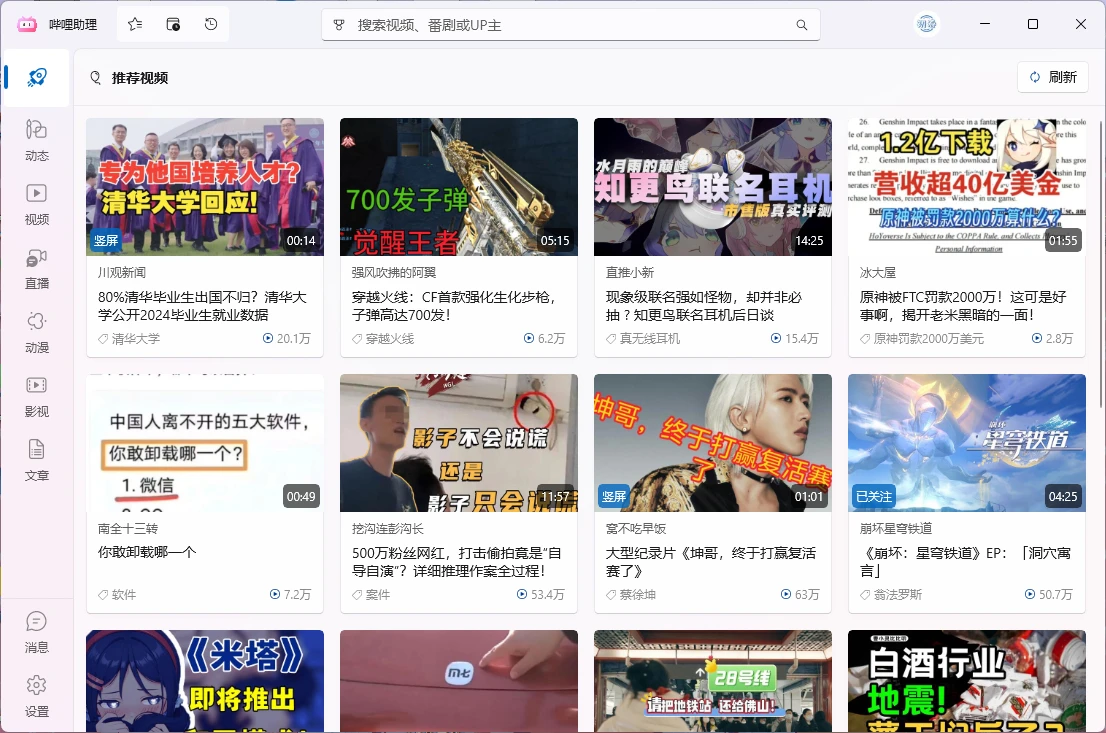The height and width of the screenshot is (733, 1106).
Task: Open 动态 in the sidebar
Action: [x=37, y=140]
